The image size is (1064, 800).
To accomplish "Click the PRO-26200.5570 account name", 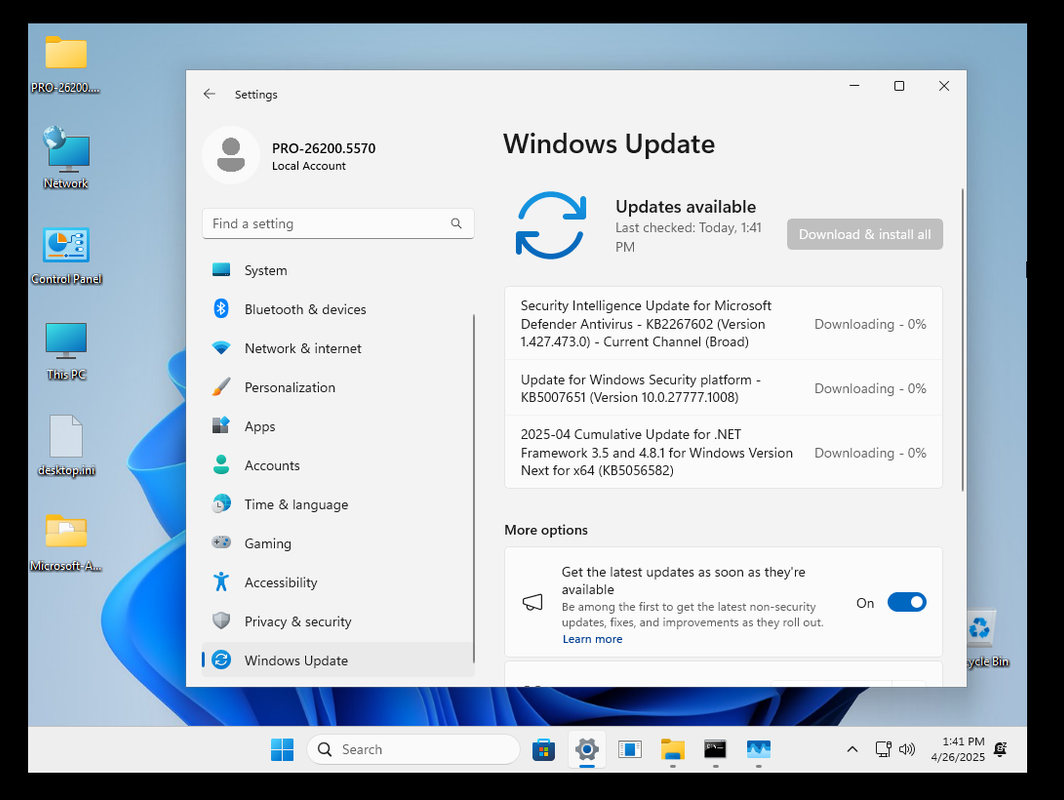I will pos(324,148).
